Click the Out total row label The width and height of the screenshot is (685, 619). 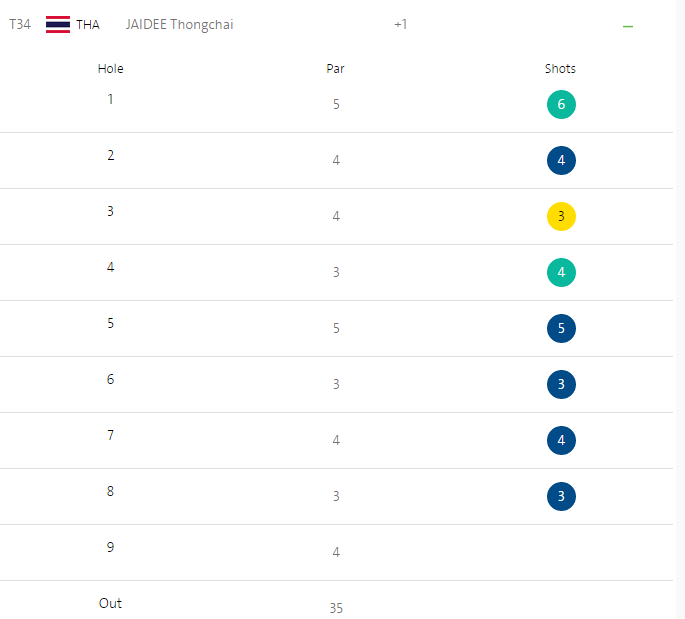point(110,603)
